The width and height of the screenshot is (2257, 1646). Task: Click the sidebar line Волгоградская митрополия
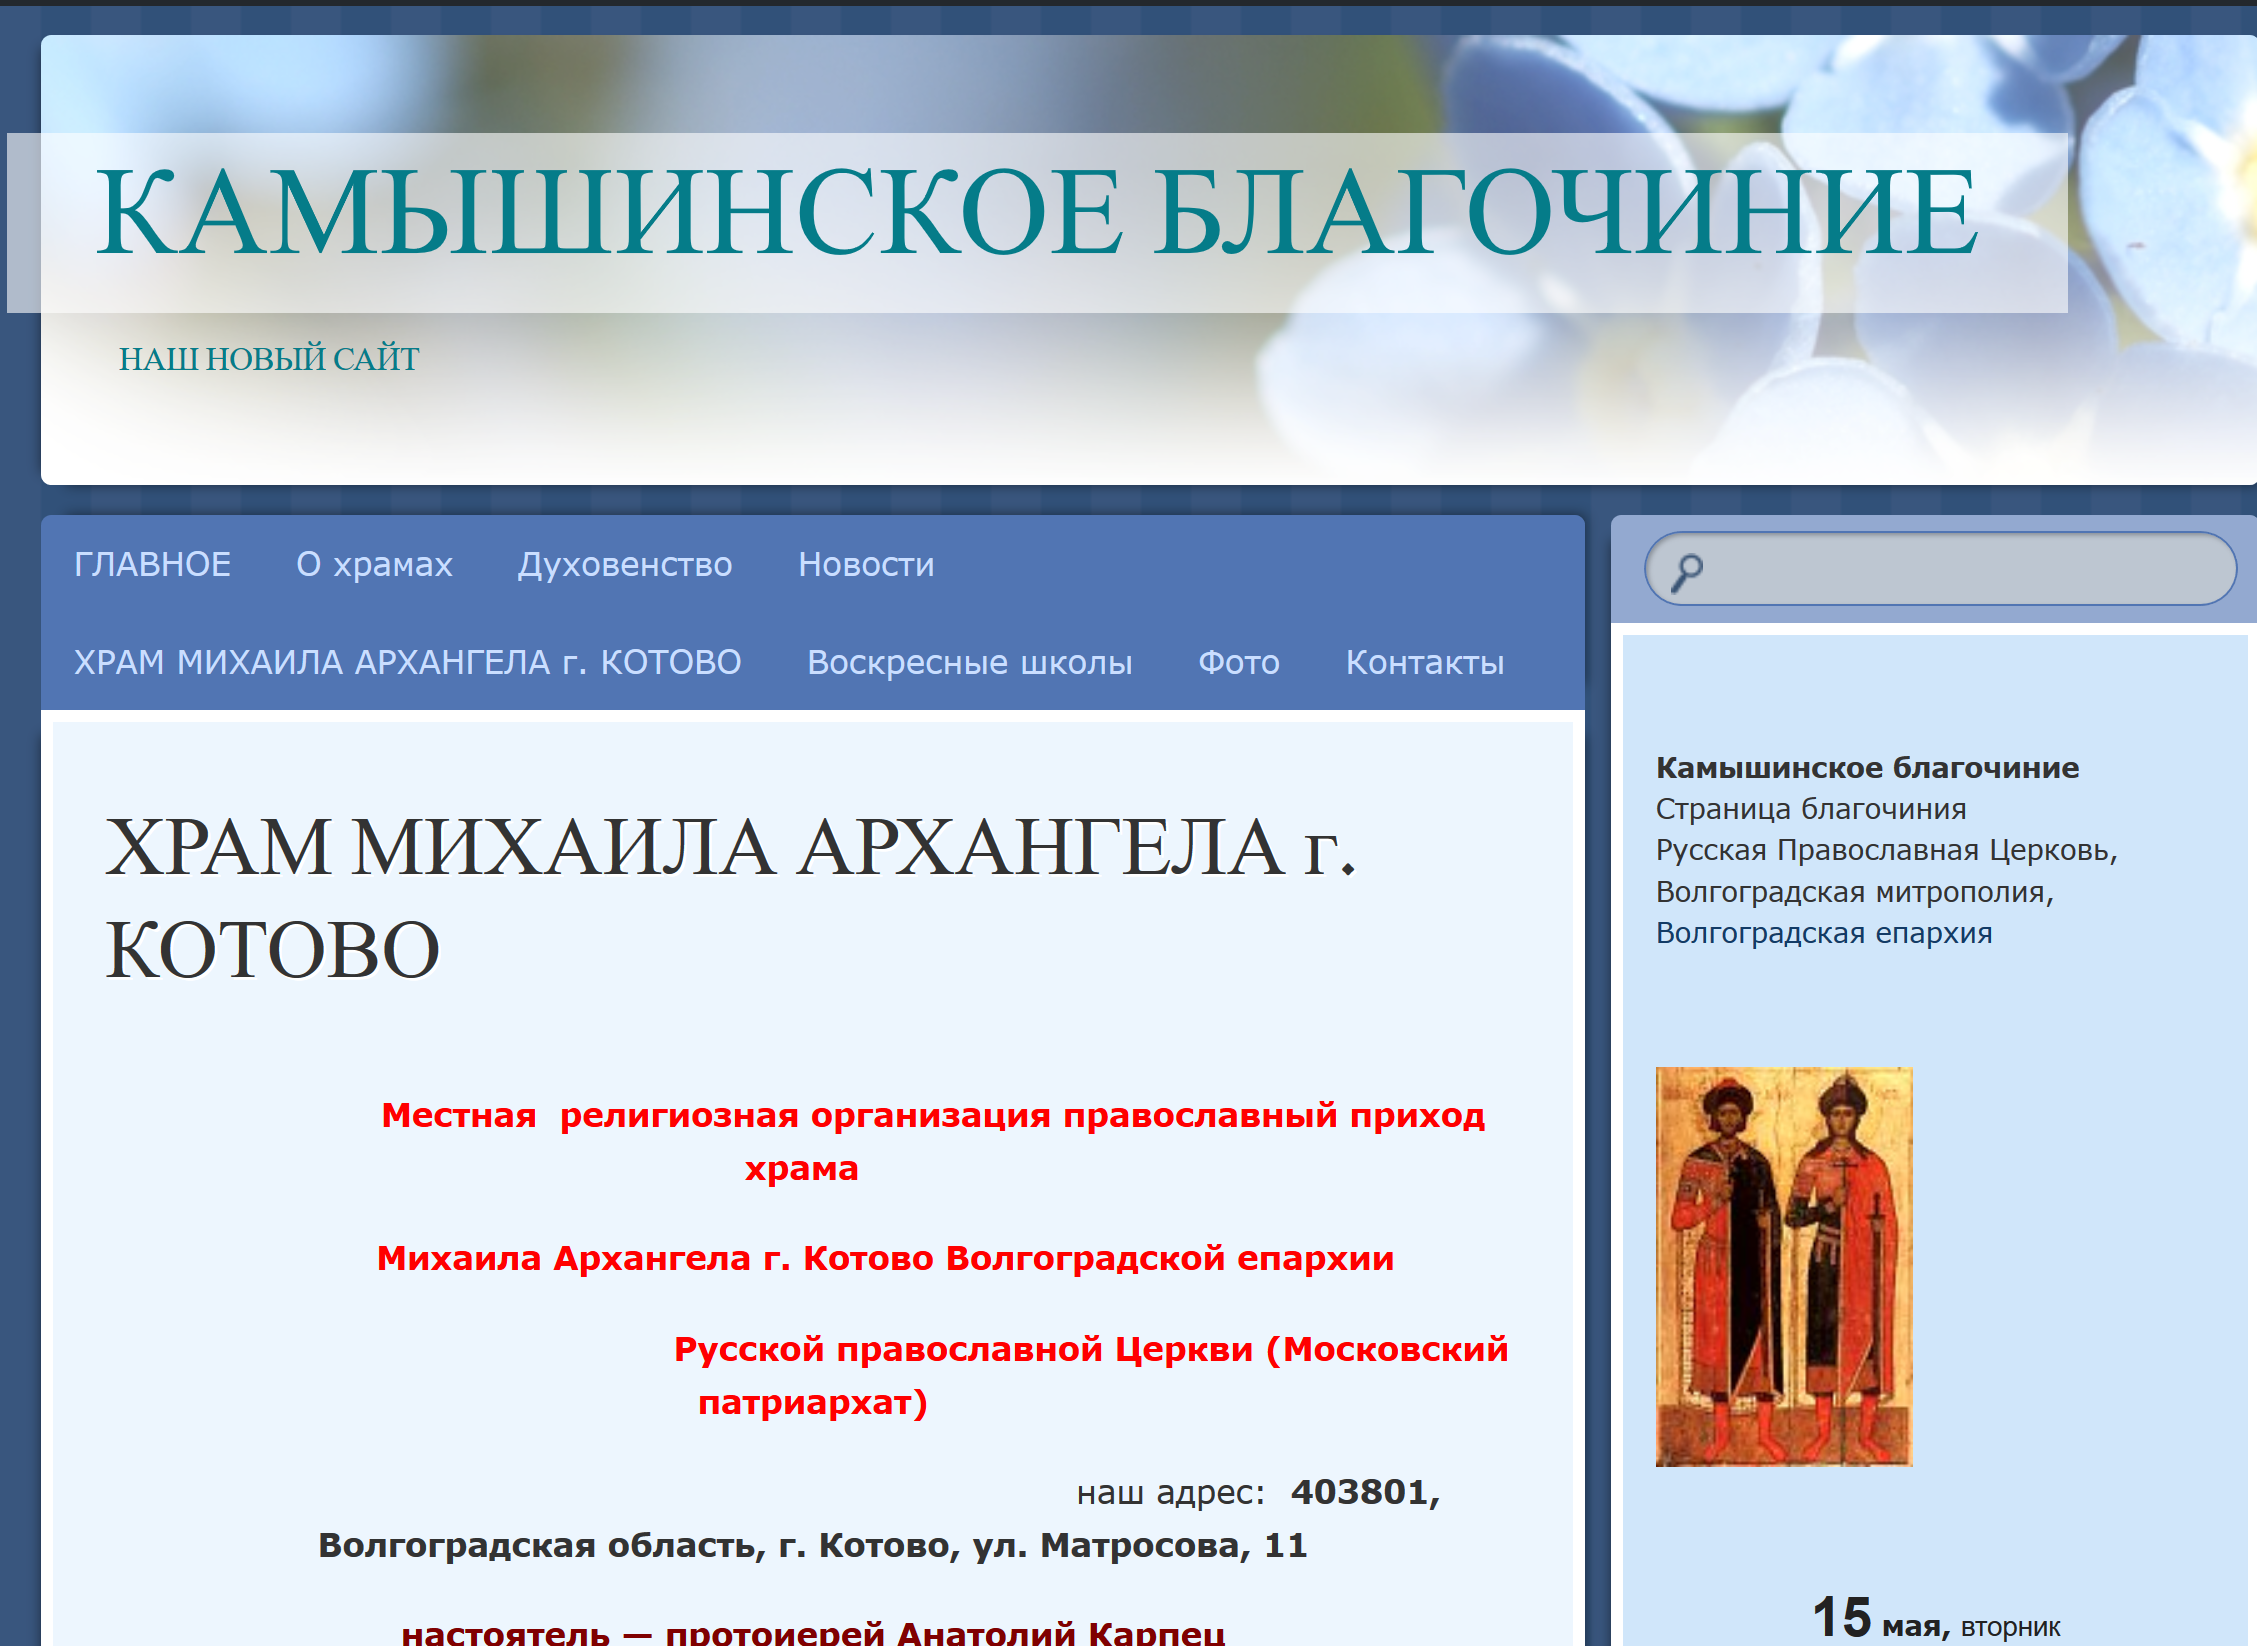(x=1854, y=891)
